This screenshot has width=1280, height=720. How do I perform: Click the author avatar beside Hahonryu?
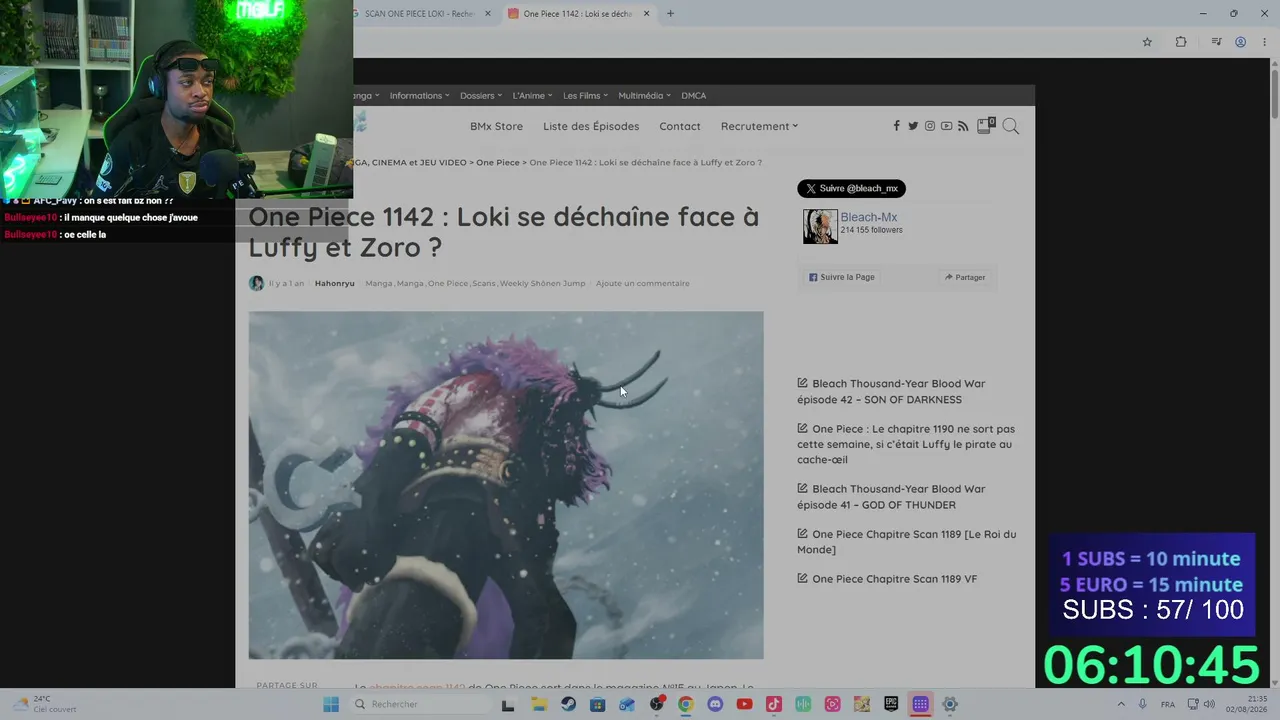pos(256,283)
